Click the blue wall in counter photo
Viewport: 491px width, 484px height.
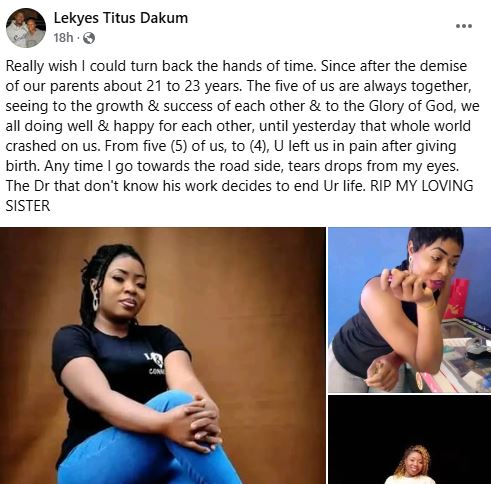363,253
